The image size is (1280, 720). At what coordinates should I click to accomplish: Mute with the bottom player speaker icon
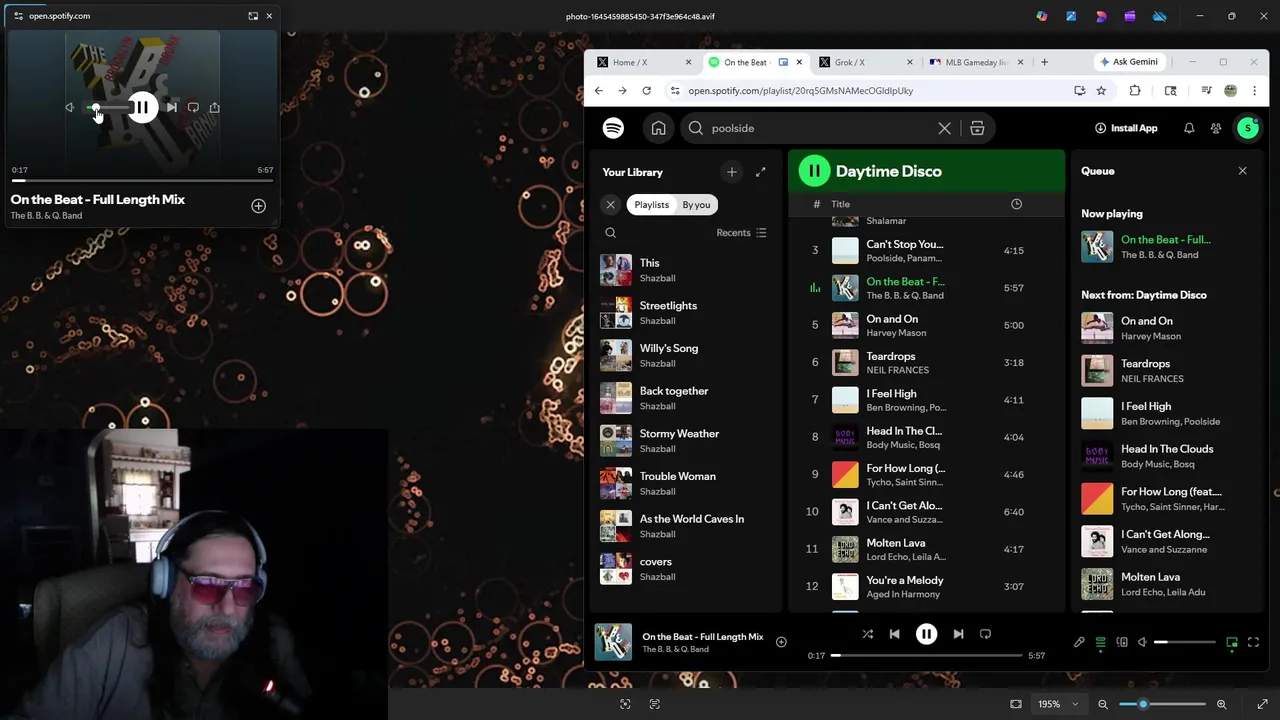point(1142,642)
